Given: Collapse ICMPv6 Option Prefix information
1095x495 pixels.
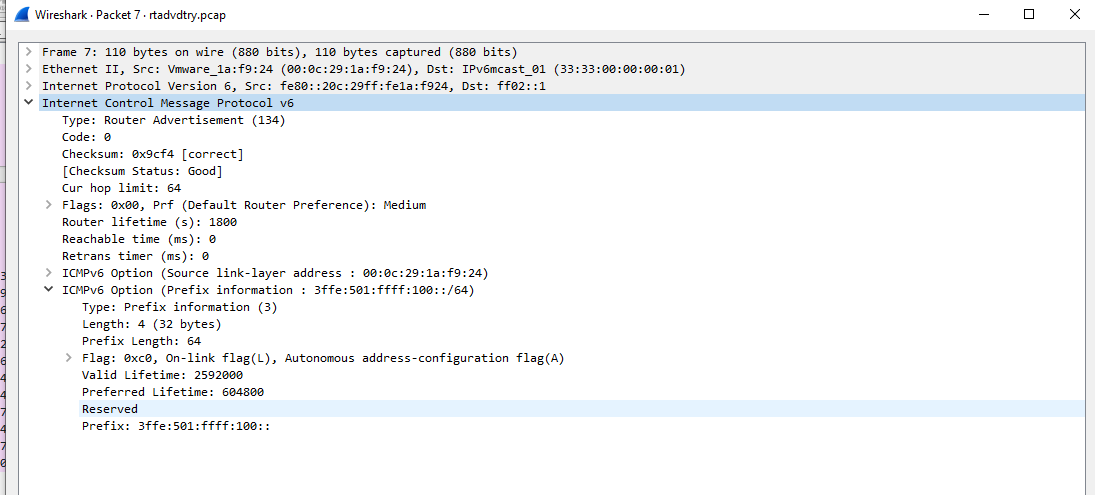Looking at the screenshot, I should click(x=50, y=290).
